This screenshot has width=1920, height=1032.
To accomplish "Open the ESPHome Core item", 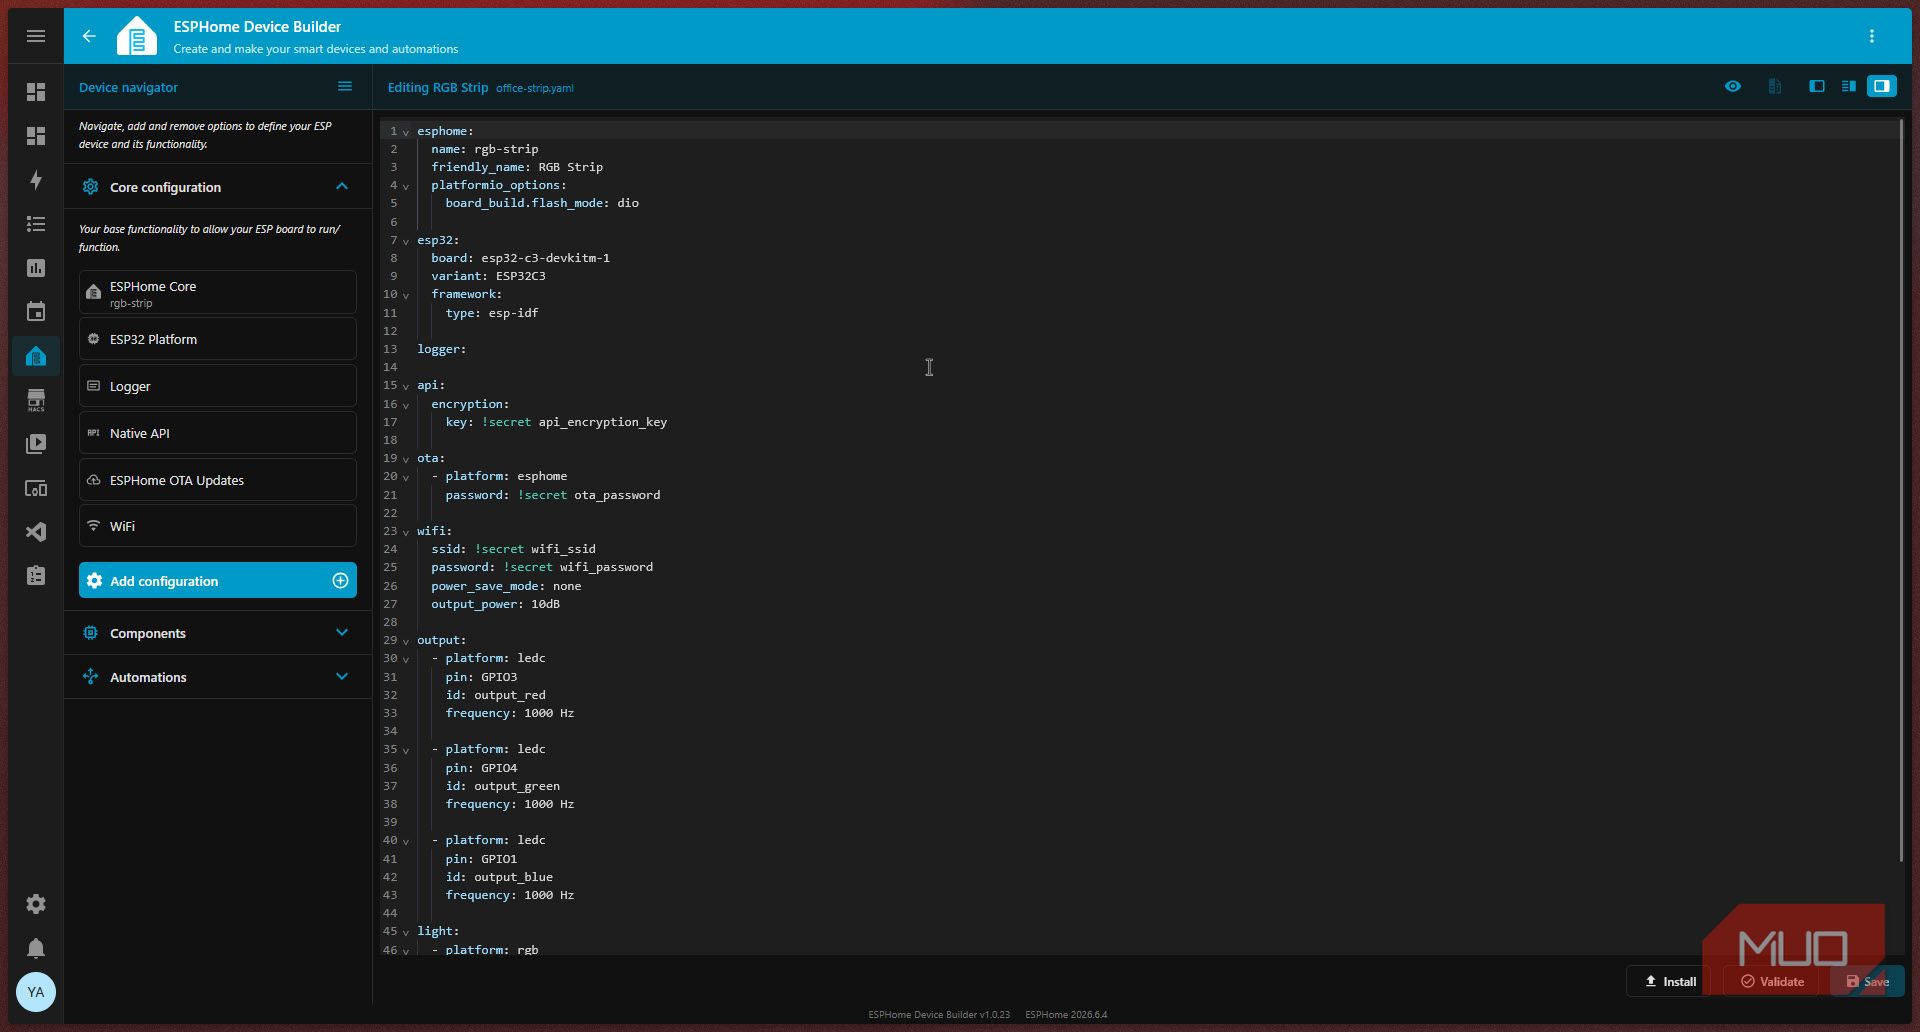I will [218, 292].
